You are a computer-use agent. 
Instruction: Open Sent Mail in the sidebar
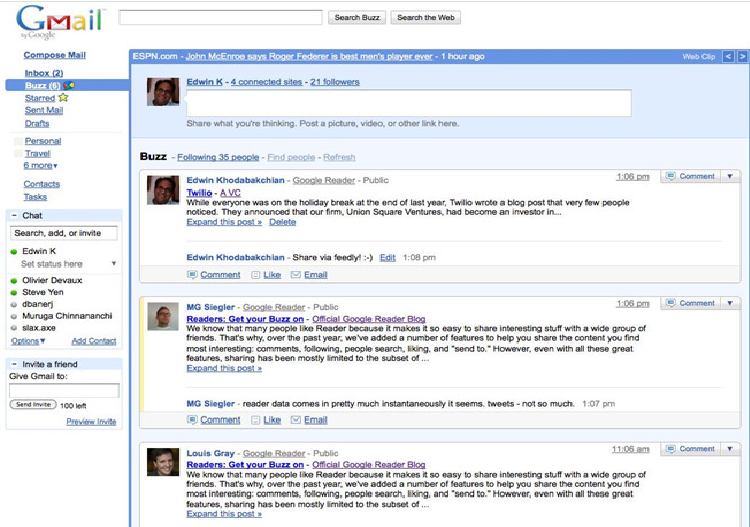(x=43, y=111)
